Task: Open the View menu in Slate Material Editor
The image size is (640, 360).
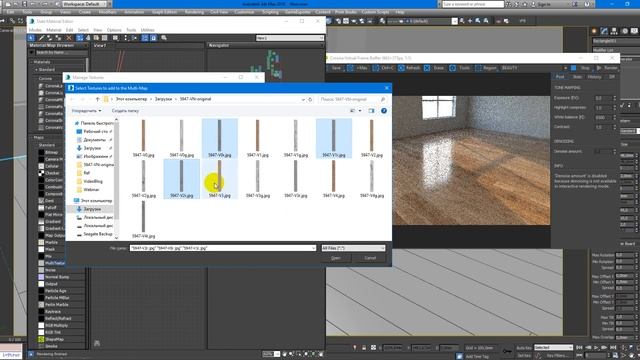Action: [x=98, y=30]
